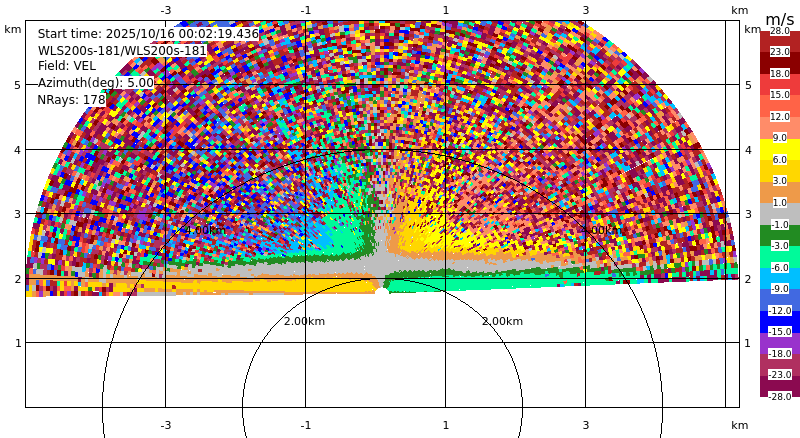The height and width of the screenshot is (438, 800).
Task: Click the 'Field: VEL' label
Action: [67, 66]
